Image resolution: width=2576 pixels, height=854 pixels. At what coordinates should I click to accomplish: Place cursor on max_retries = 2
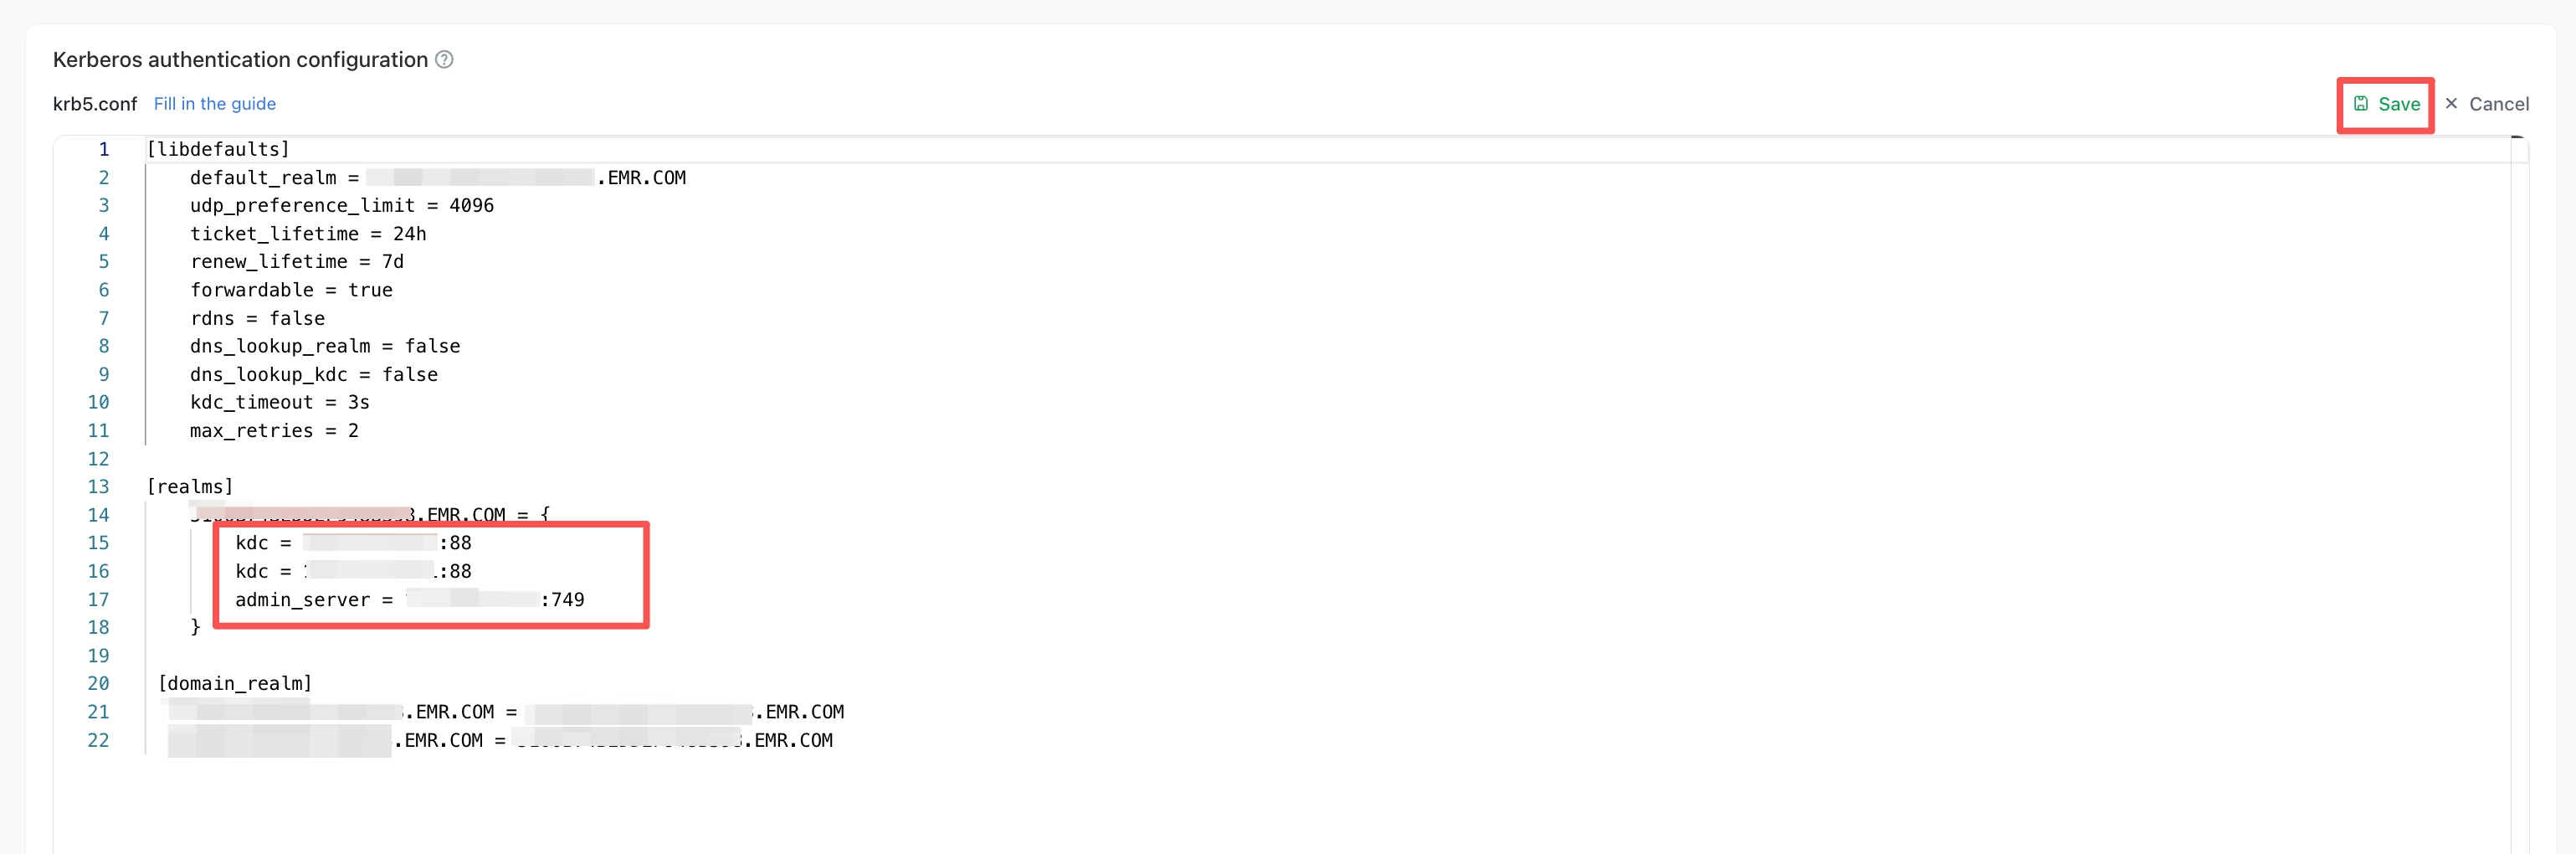click(x=274, y=431)
